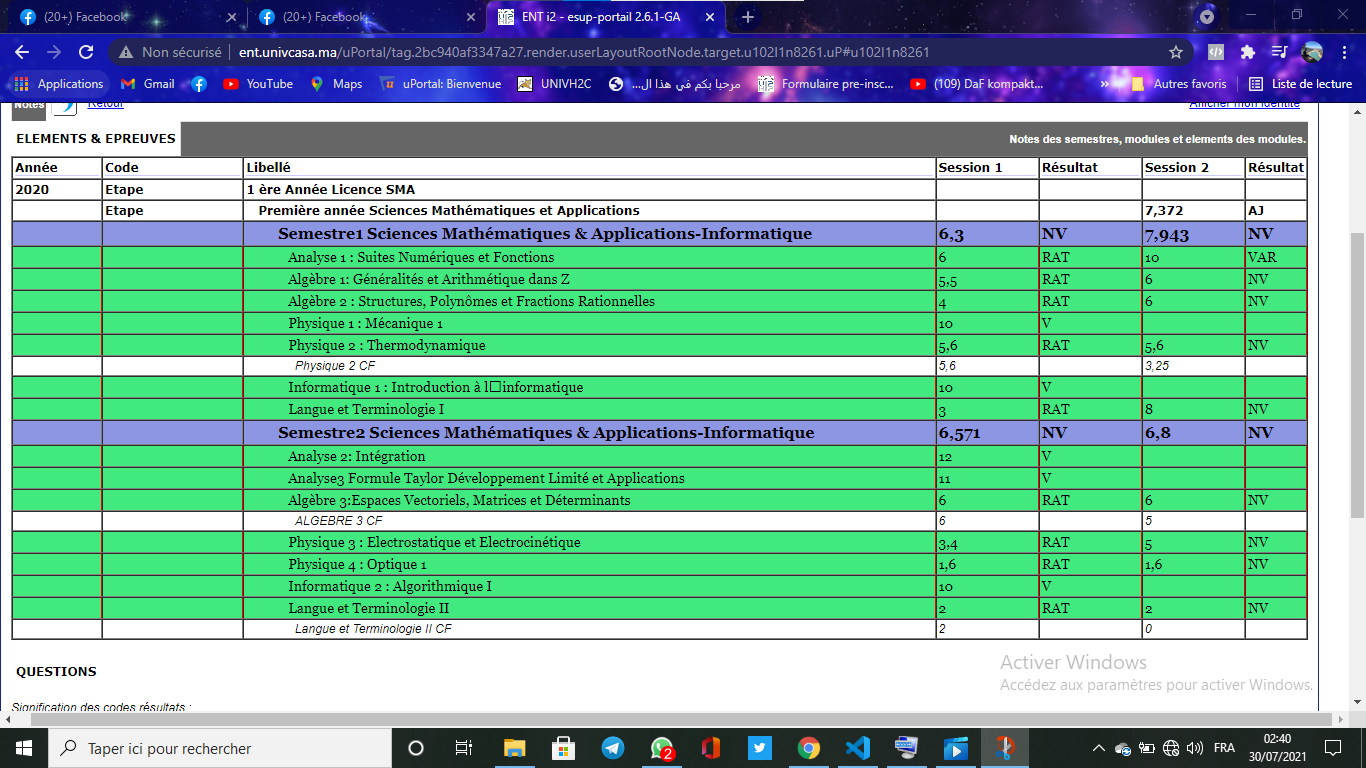Open the Gmail bookmark
Screen dimensions: 1366x768
[x=147, y=84]
